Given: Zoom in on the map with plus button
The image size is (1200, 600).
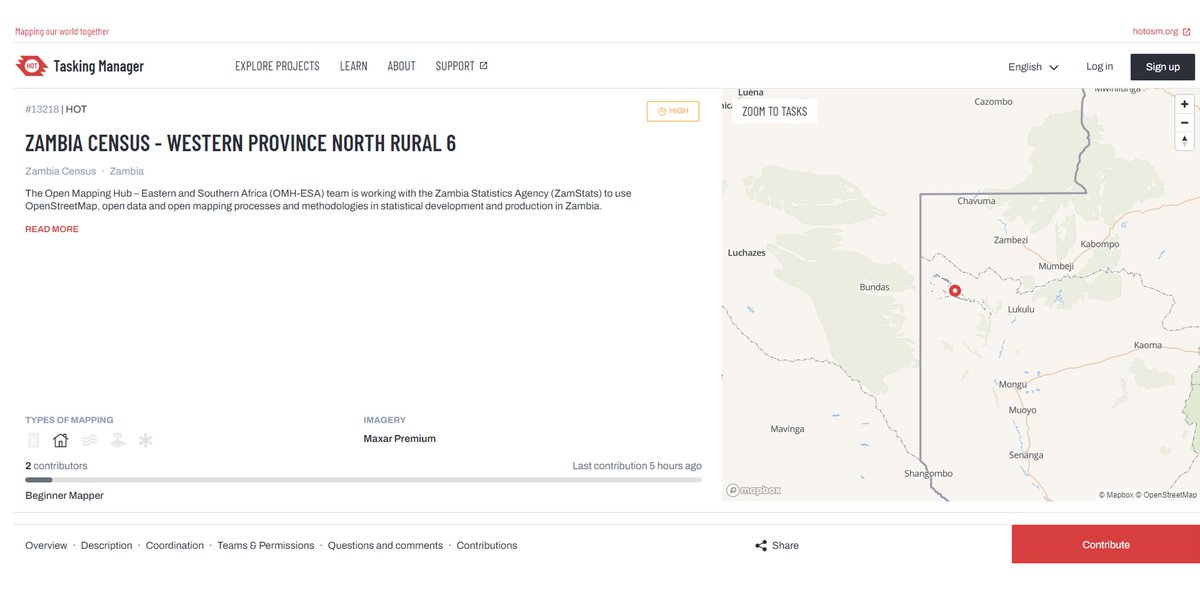Looking at the screenshot, I should [x=1184, y=103].
